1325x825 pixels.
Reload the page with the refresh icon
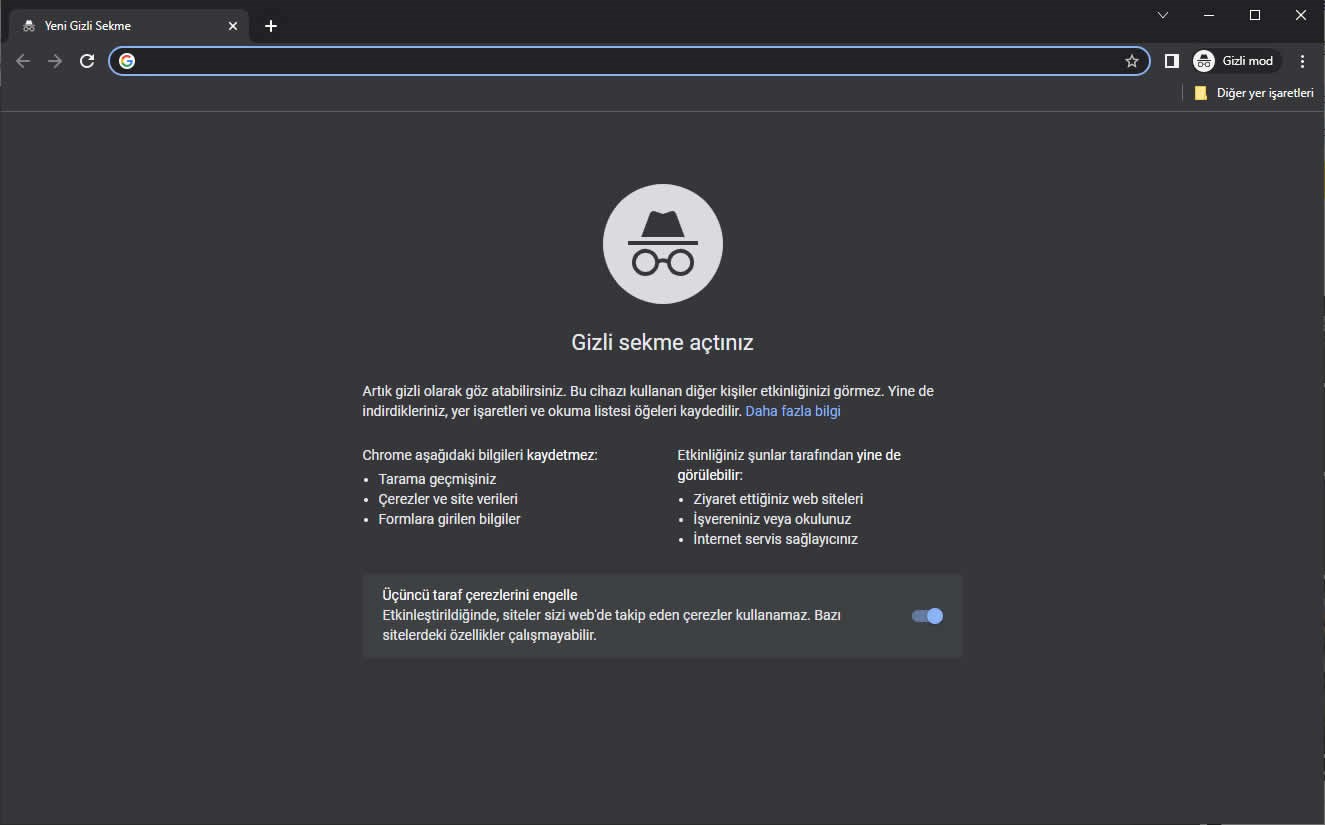tap(87, 61)
